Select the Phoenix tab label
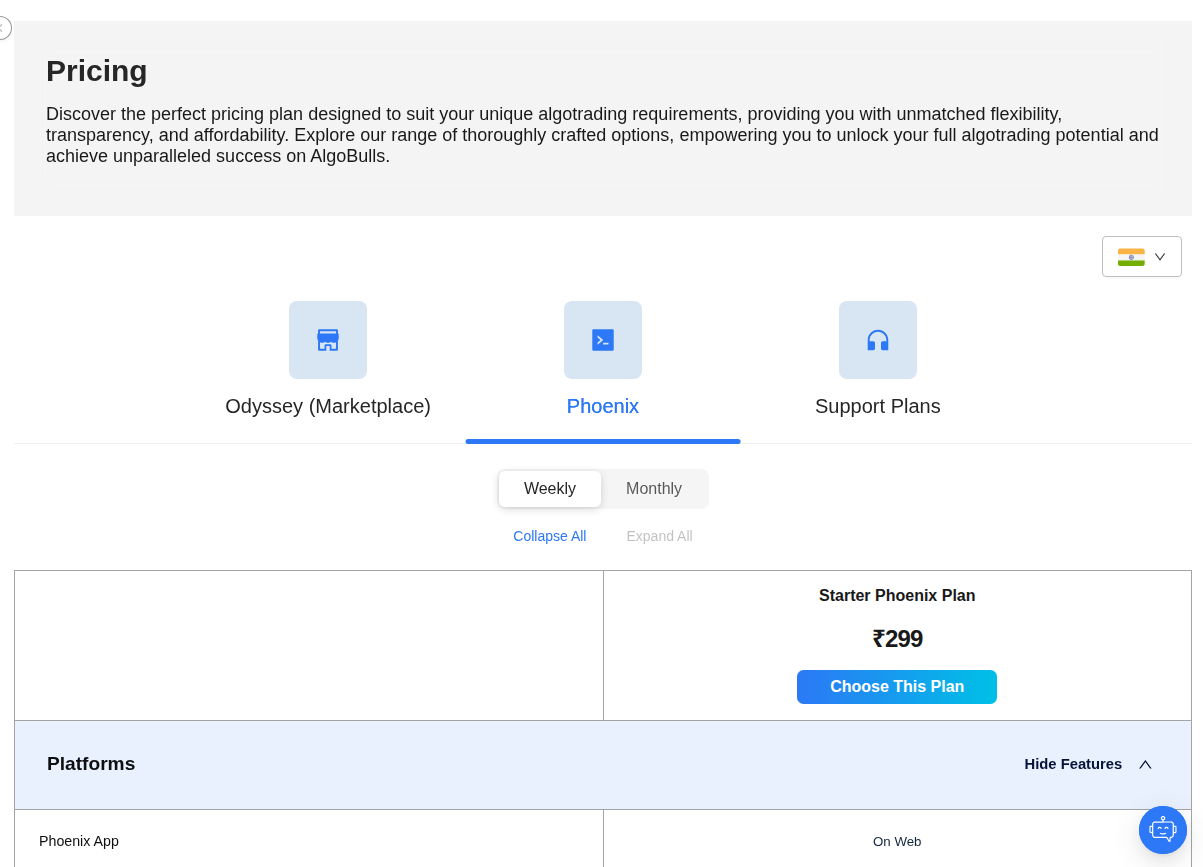Image resolution: width=1203 pixels, height=867 pixels. (603, 406)
